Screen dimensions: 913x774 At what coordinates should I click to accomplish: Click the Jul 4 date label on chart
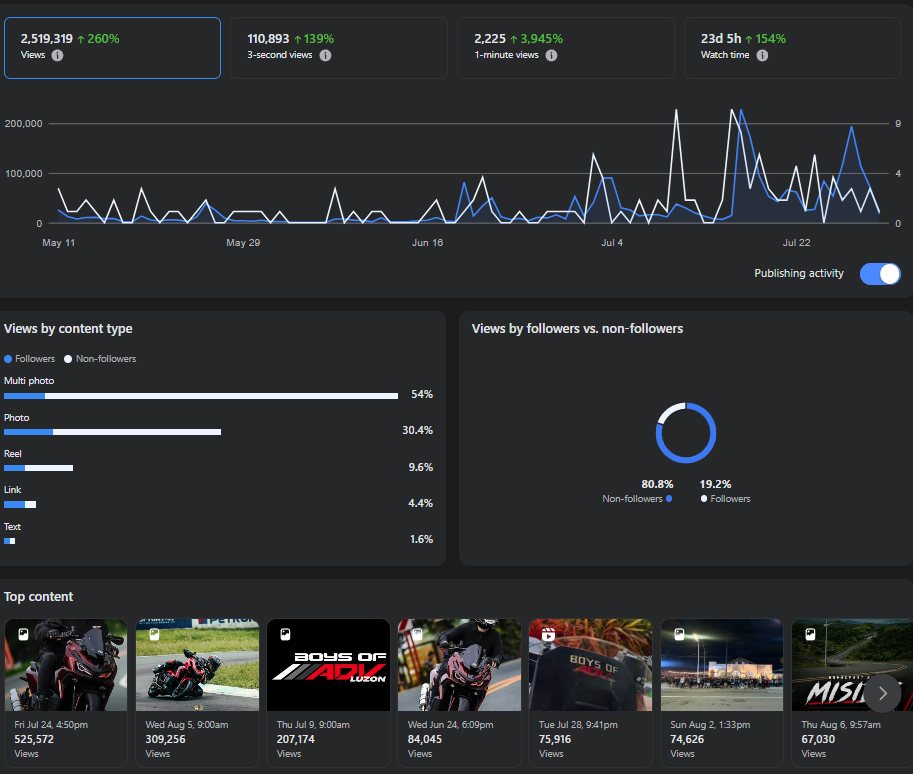[612, 243]
